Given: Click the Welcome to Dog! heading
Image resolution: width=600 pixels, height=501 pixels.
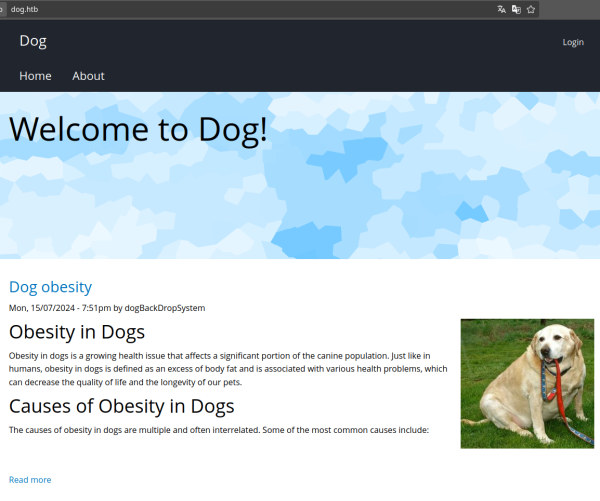Looking at the screenshot, I should (138, 129).
